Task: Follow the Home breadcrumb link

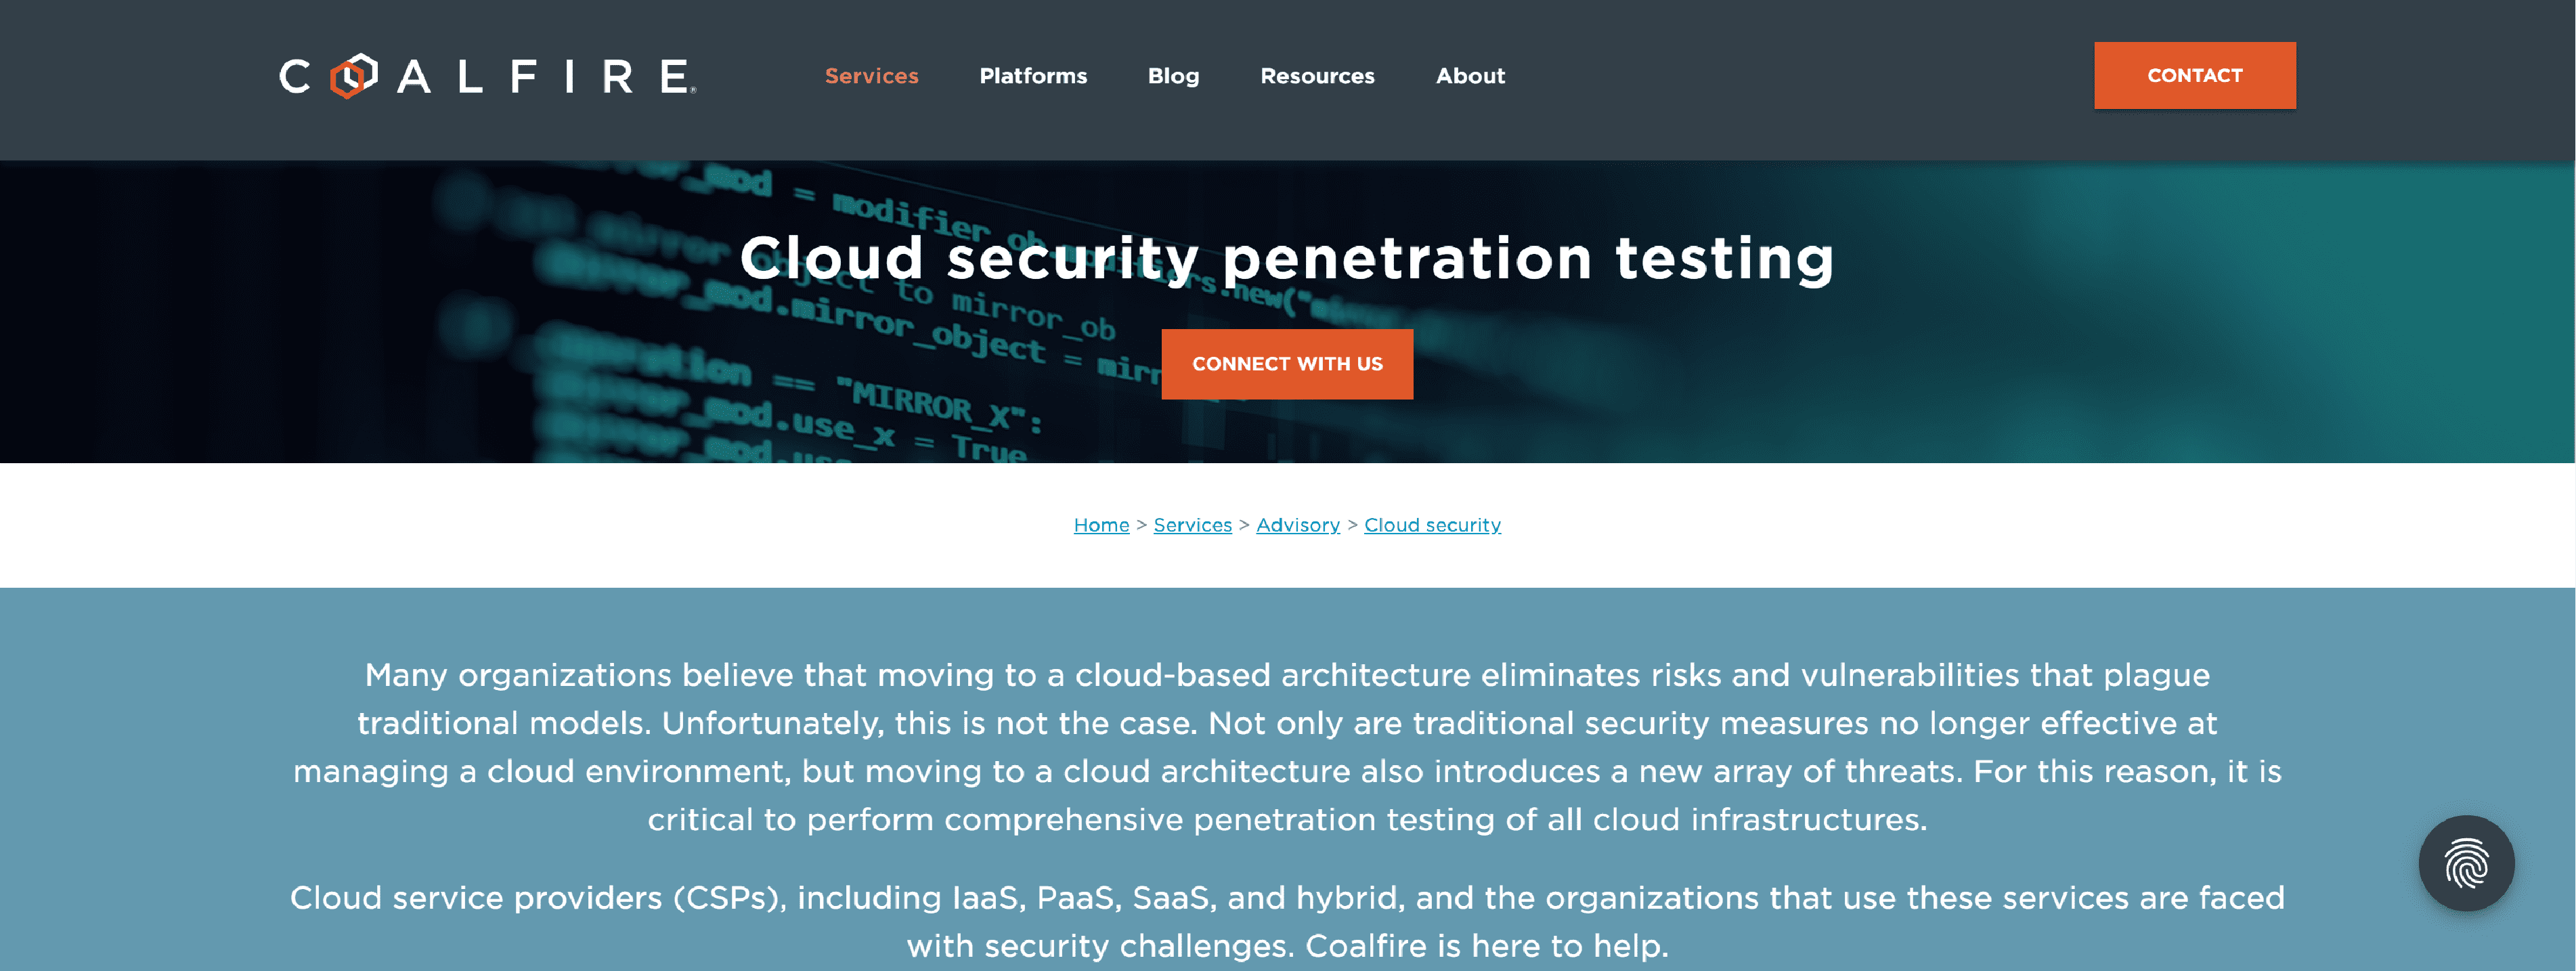Action: pyautogui.click(x=1101, y=525)
